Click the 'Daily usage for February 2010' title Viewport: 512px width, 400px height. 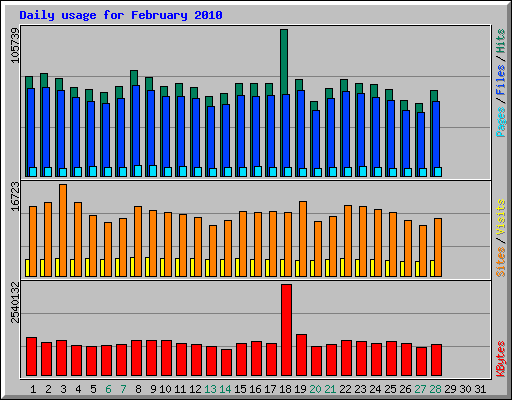point(121,15)
